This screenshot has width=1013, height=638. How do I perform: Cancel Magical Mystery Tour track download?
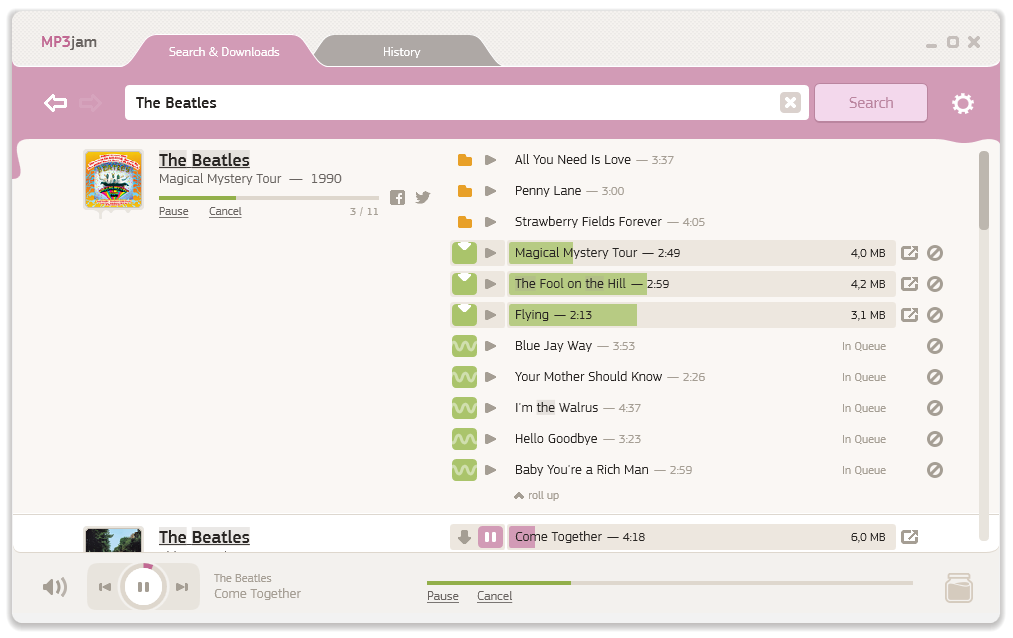pyautogui.click(x=935, y=253)
